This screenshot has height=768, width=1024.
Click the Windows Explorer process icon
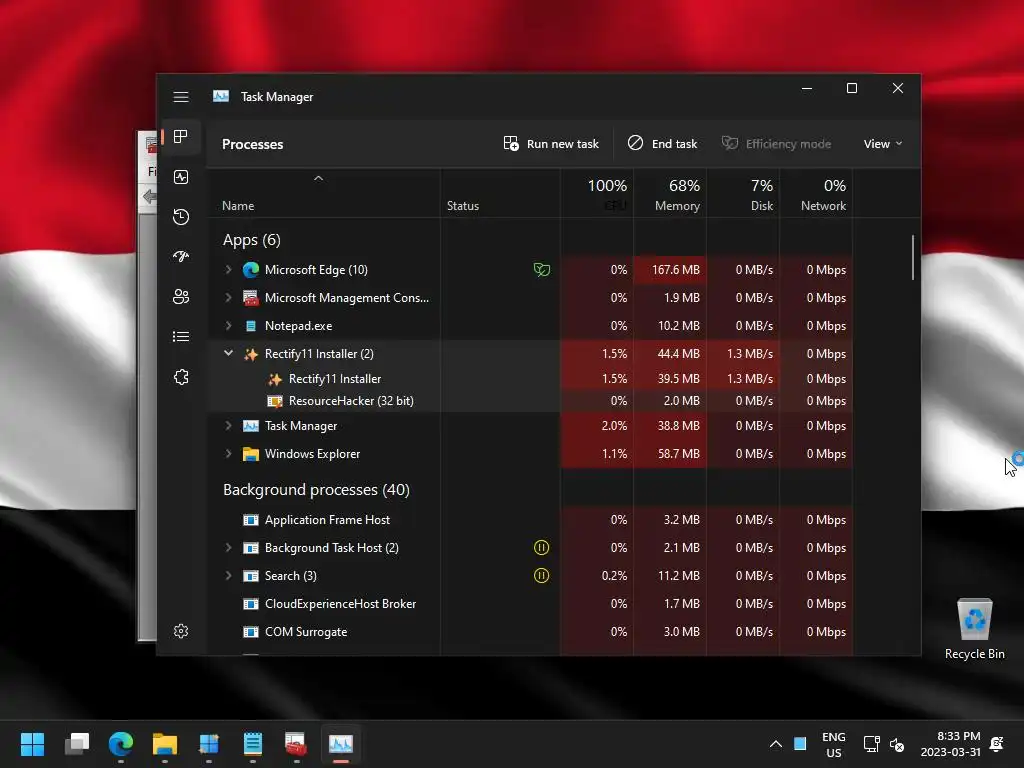[251, 454]
